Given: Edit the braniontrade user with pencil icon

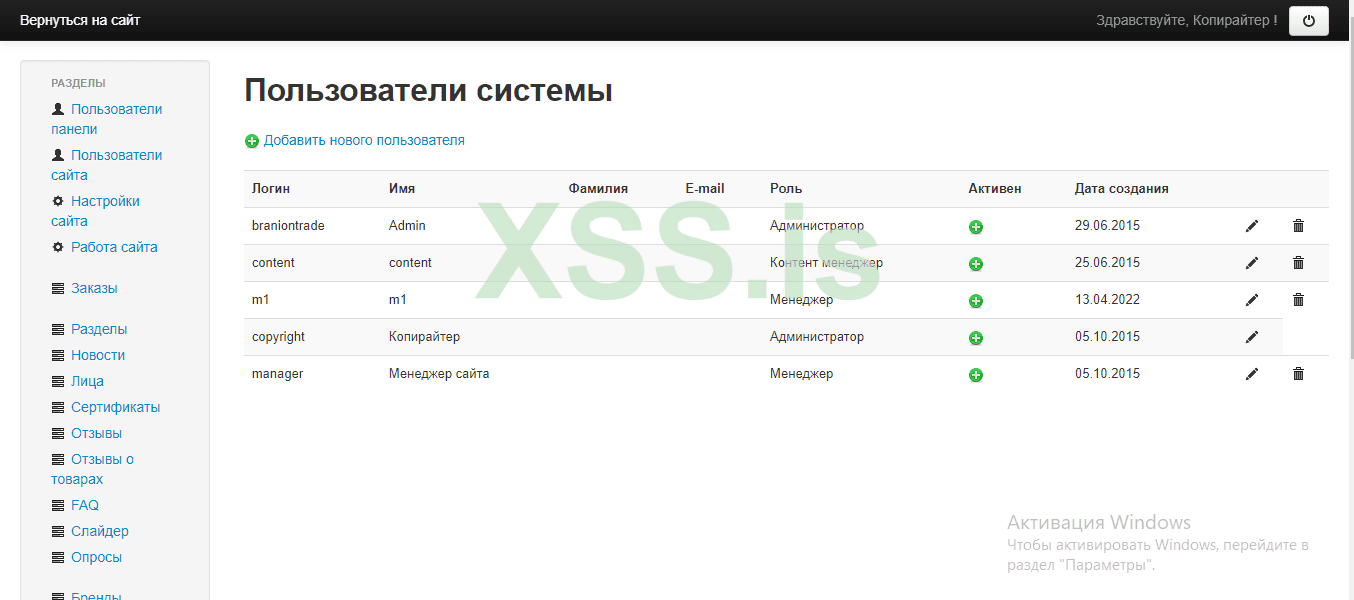Looking at the screenshot, I should 1252,226.
